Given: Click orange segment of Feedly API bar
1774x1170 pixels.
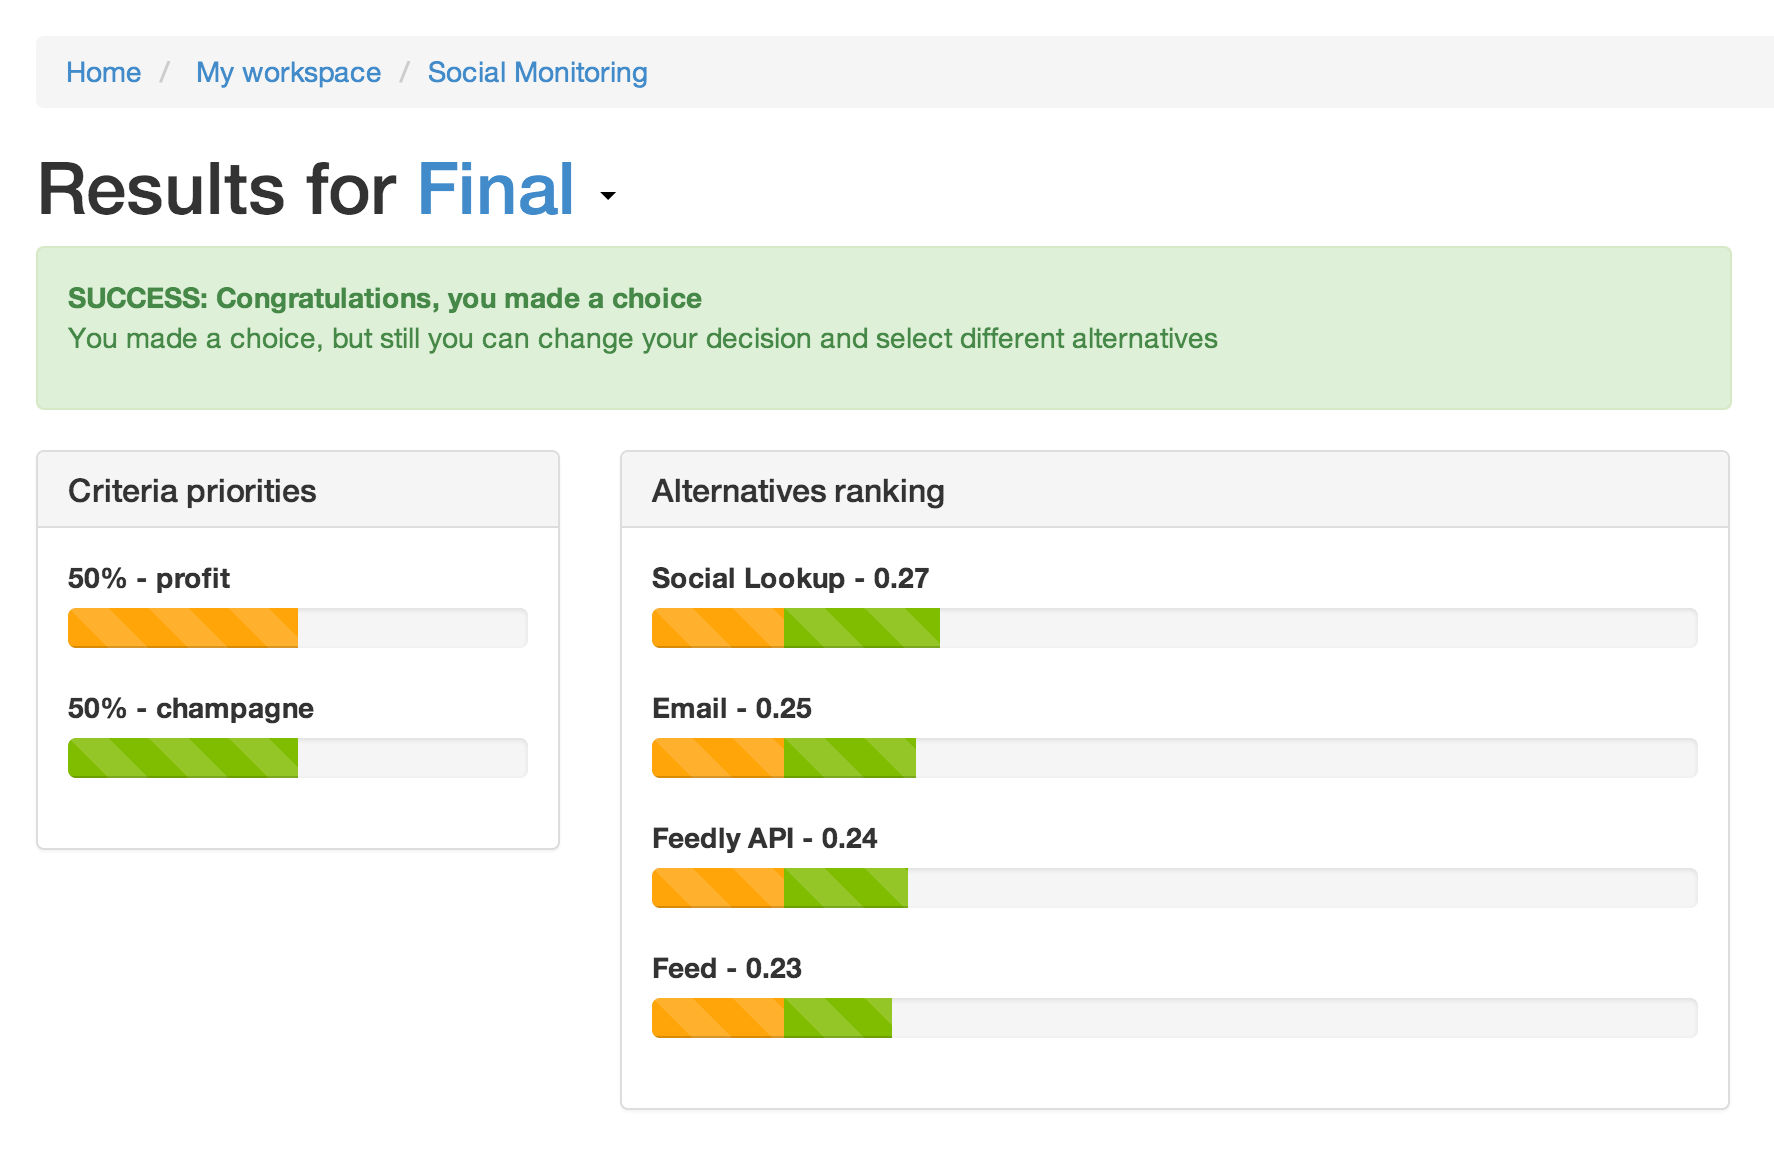Looking at the screenshot, I should coord(717,888).
